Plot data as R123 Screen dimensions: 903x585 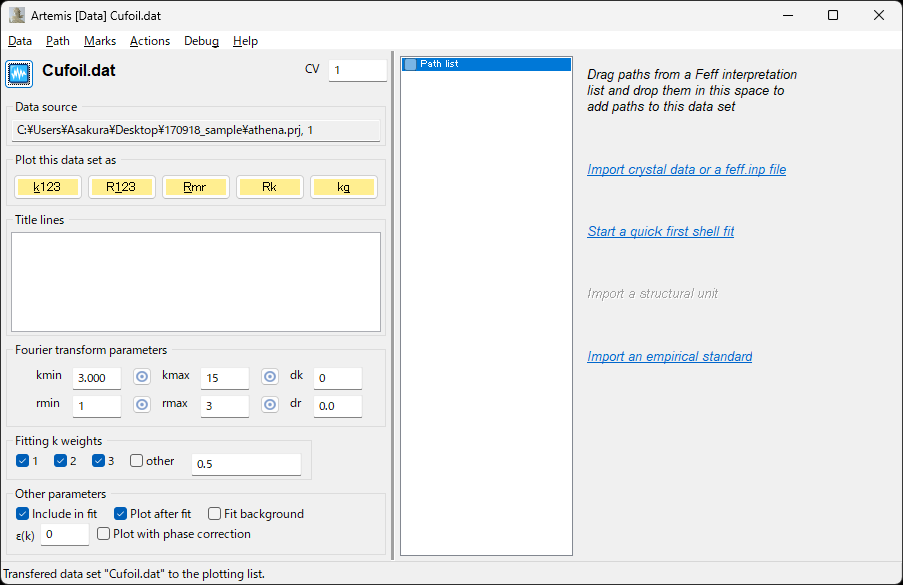122,187
